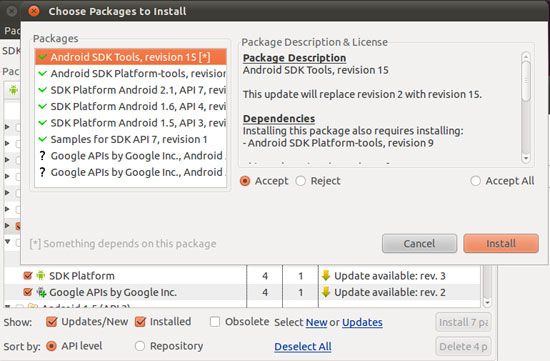Screen dimensions: 550x361
Task: Click the Deselect All link
Action: coord(303,347)
